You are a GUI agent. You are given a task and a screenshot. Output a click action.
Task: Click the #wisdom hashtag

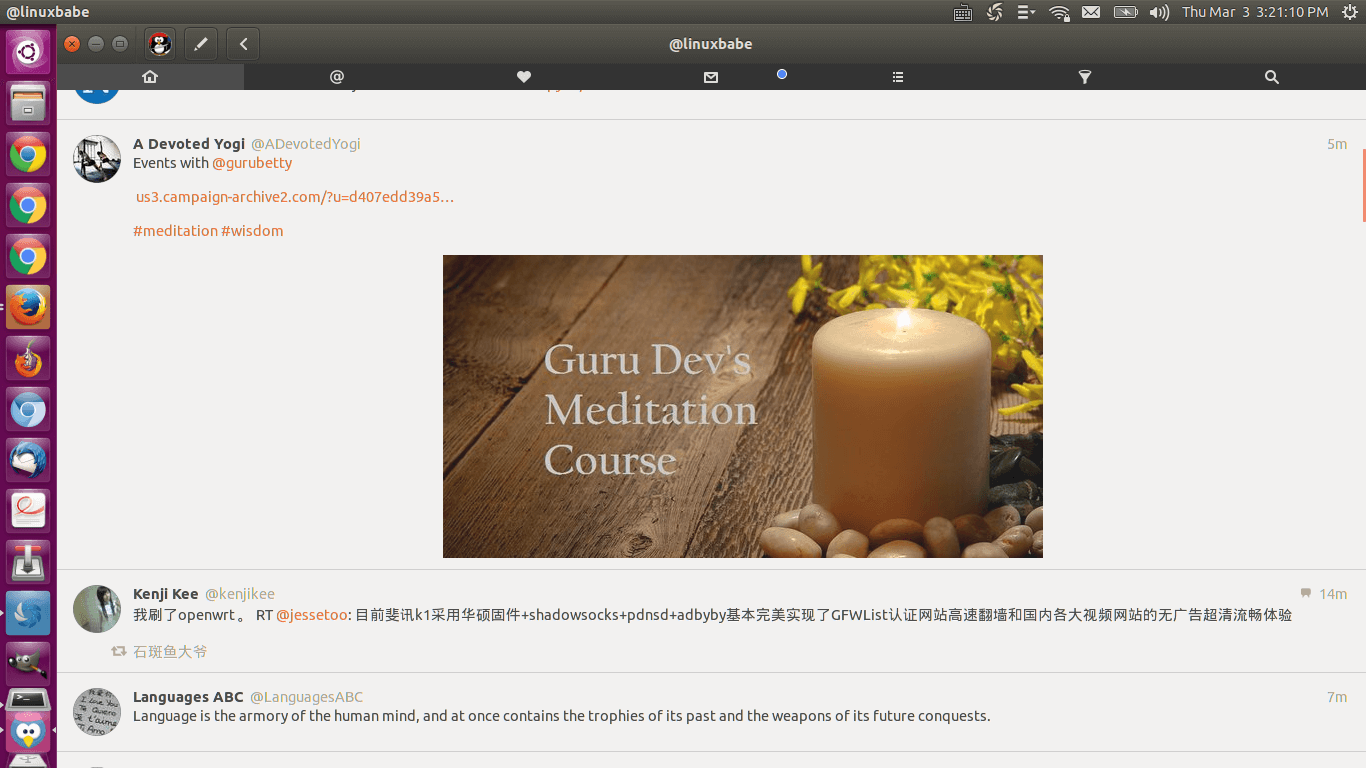point(252,231)
